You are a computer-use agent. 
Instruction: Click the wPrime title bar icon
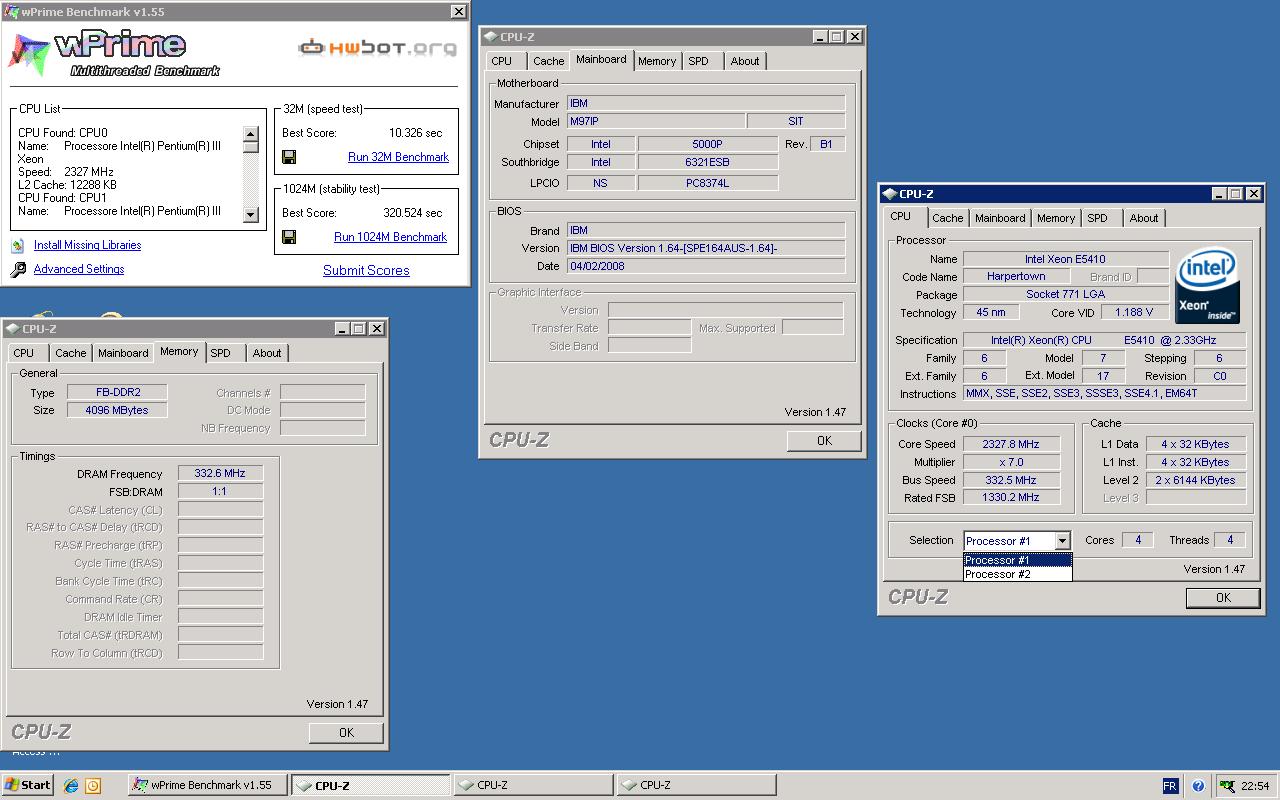coord(12,12)
